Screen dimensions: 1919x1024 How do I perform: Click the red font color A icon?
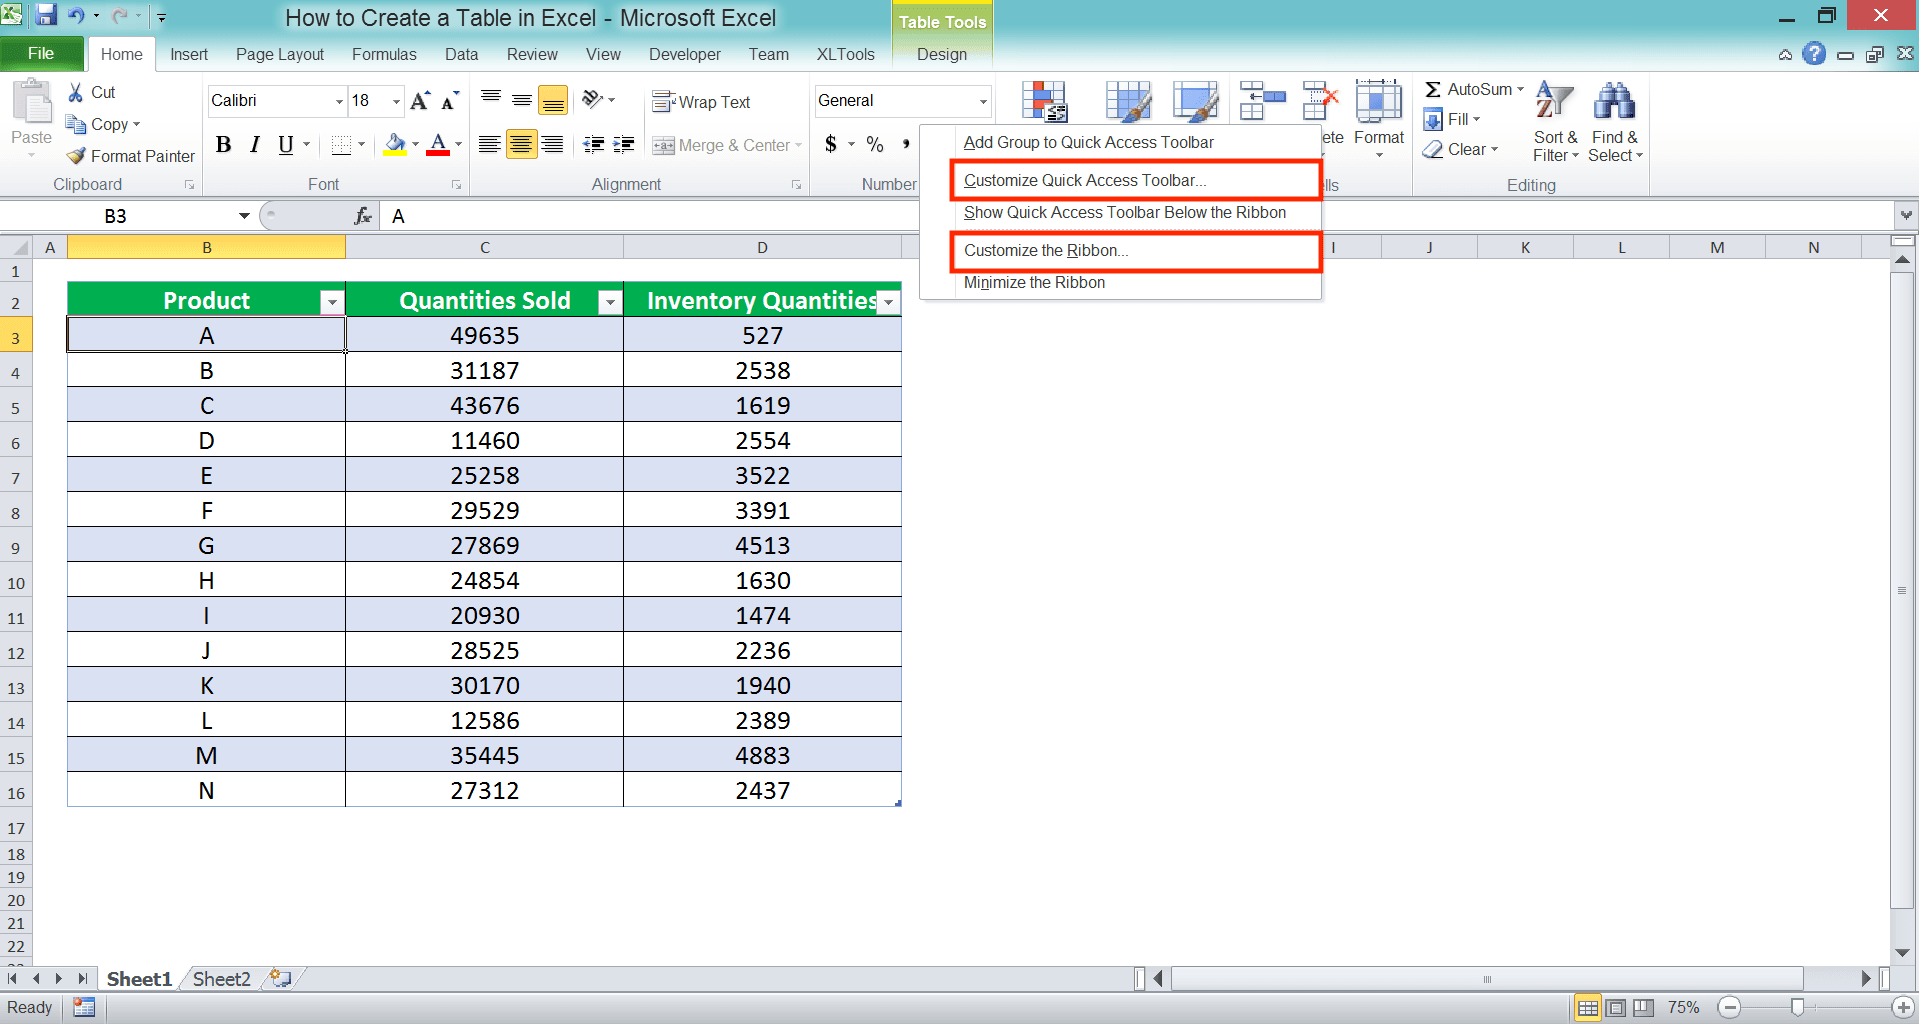tap(438, 145)
